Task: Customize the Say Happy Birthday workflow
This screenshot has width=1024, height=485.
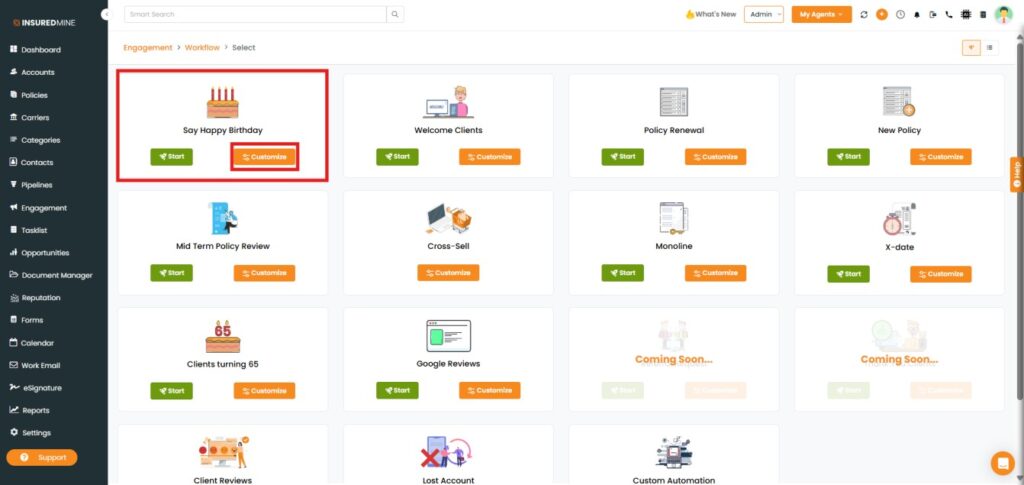Action: tap(264, 157)
